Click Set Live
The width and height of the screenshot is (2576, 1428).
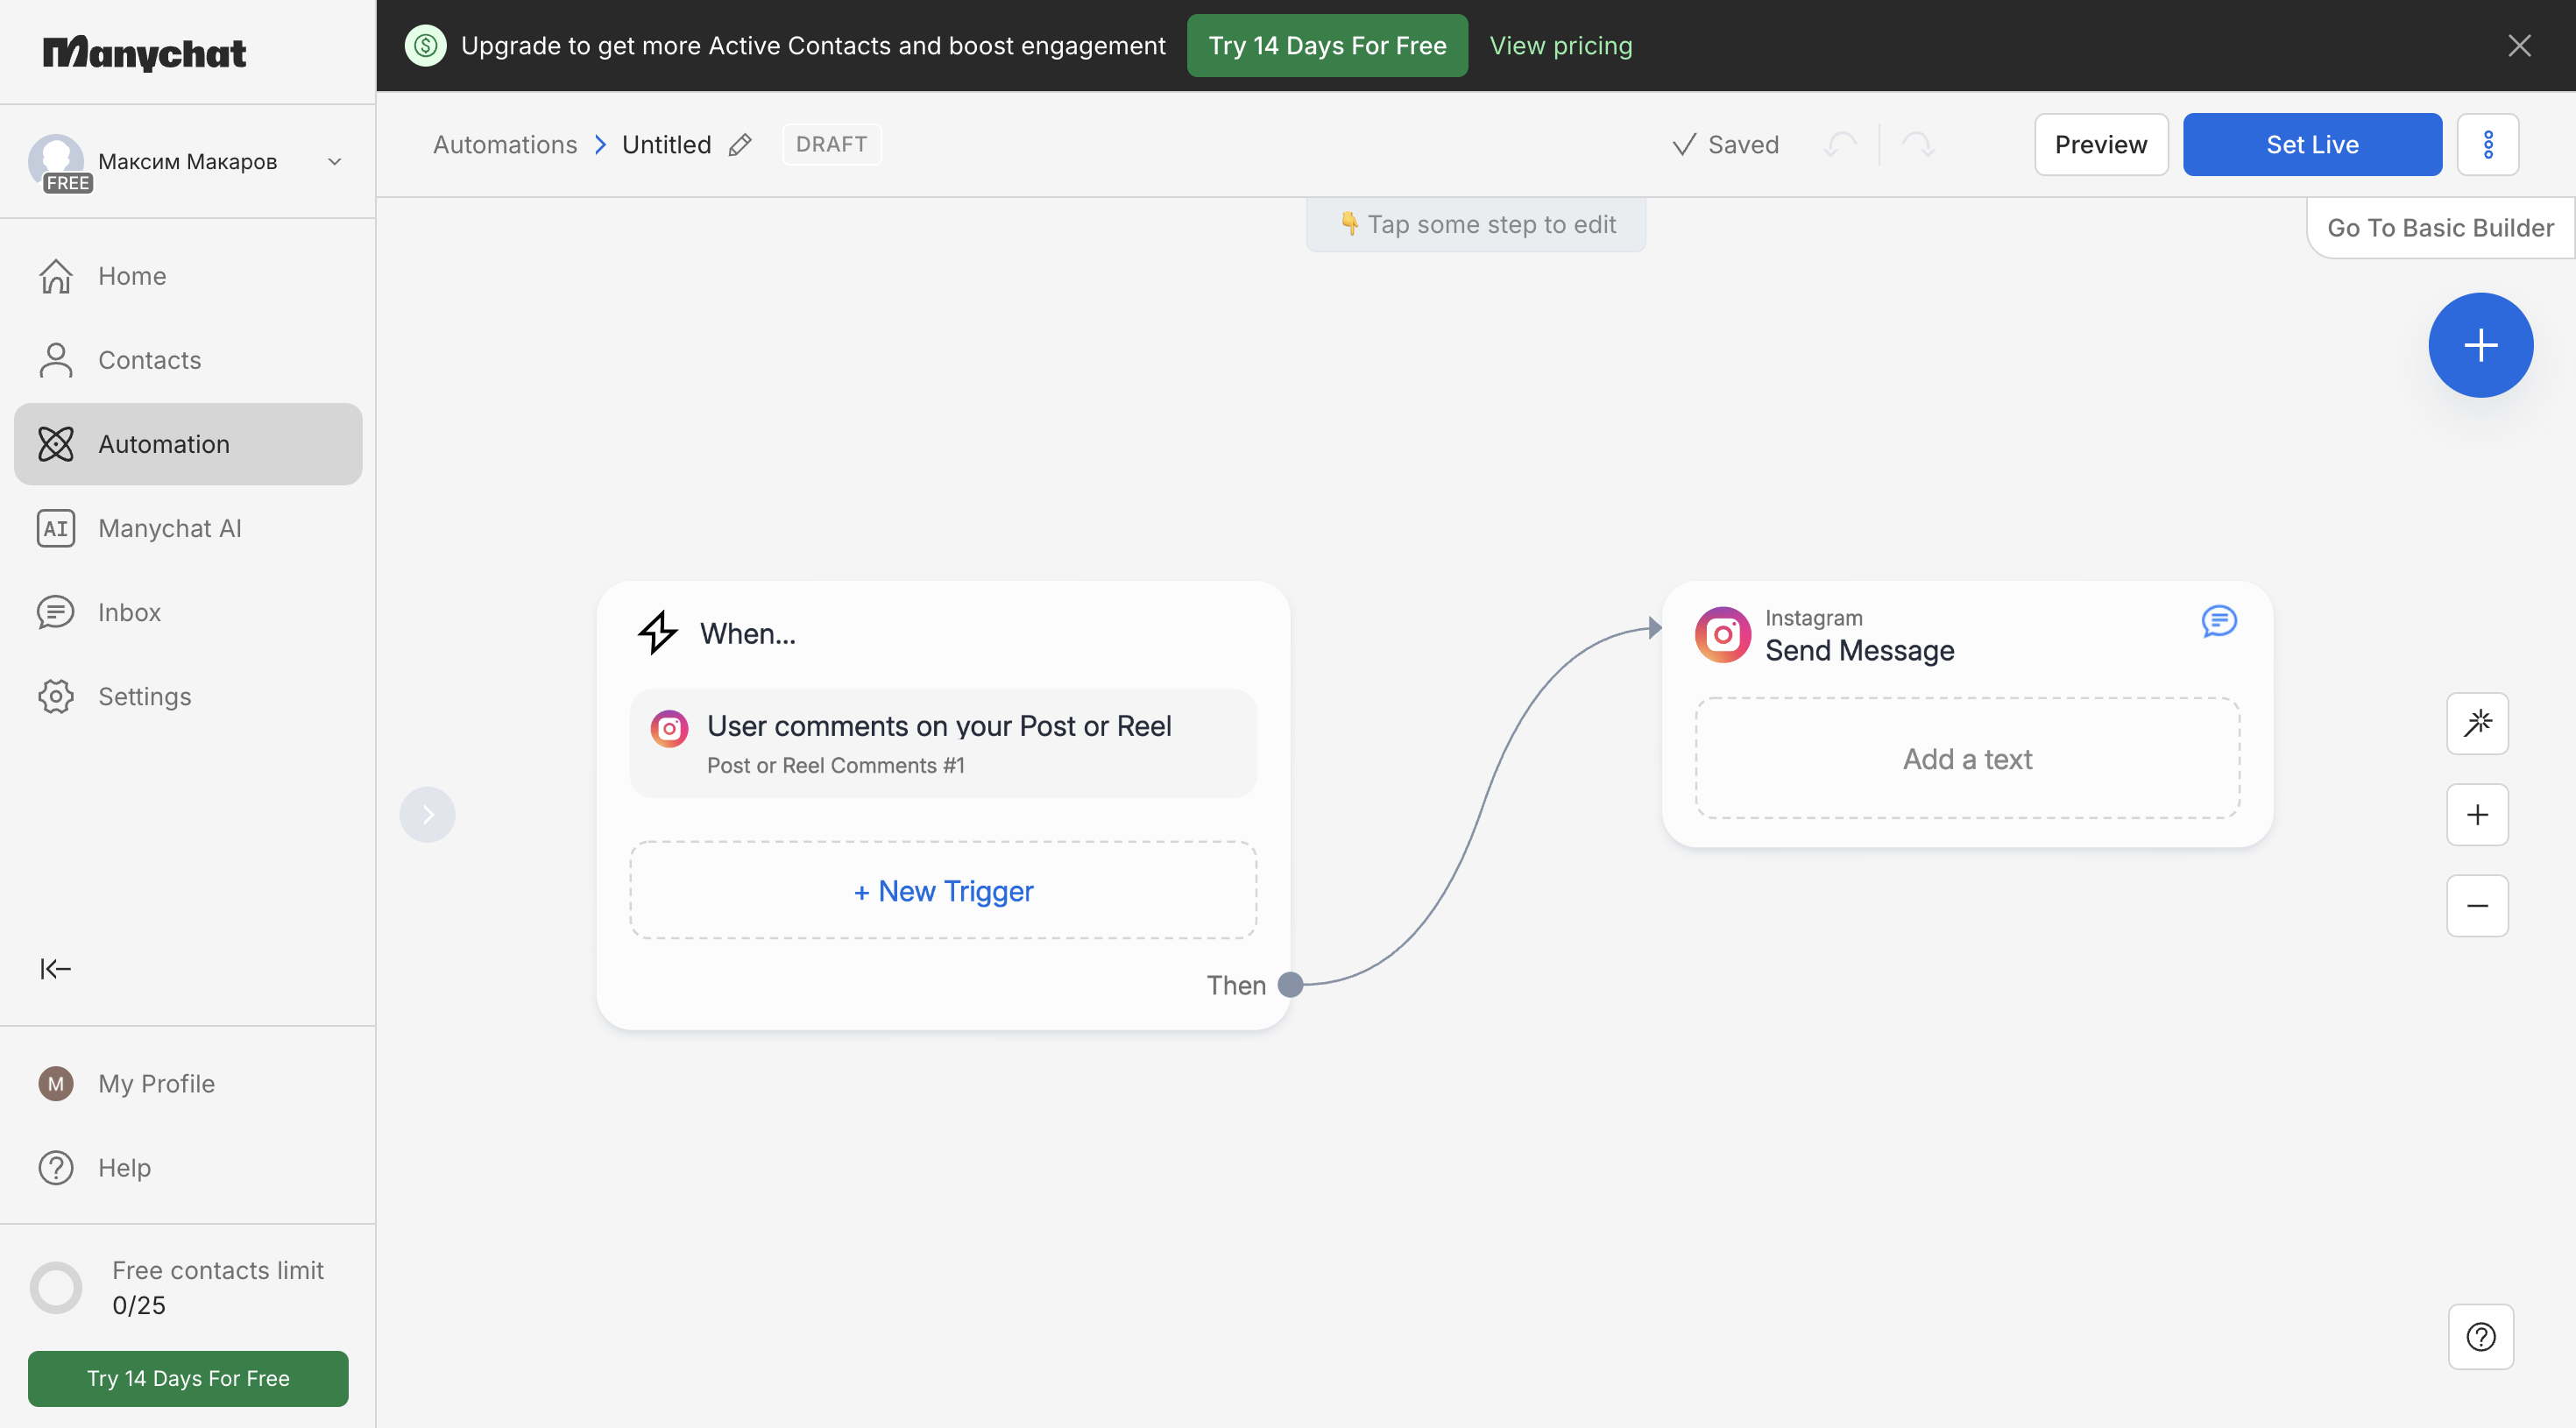2312,144
